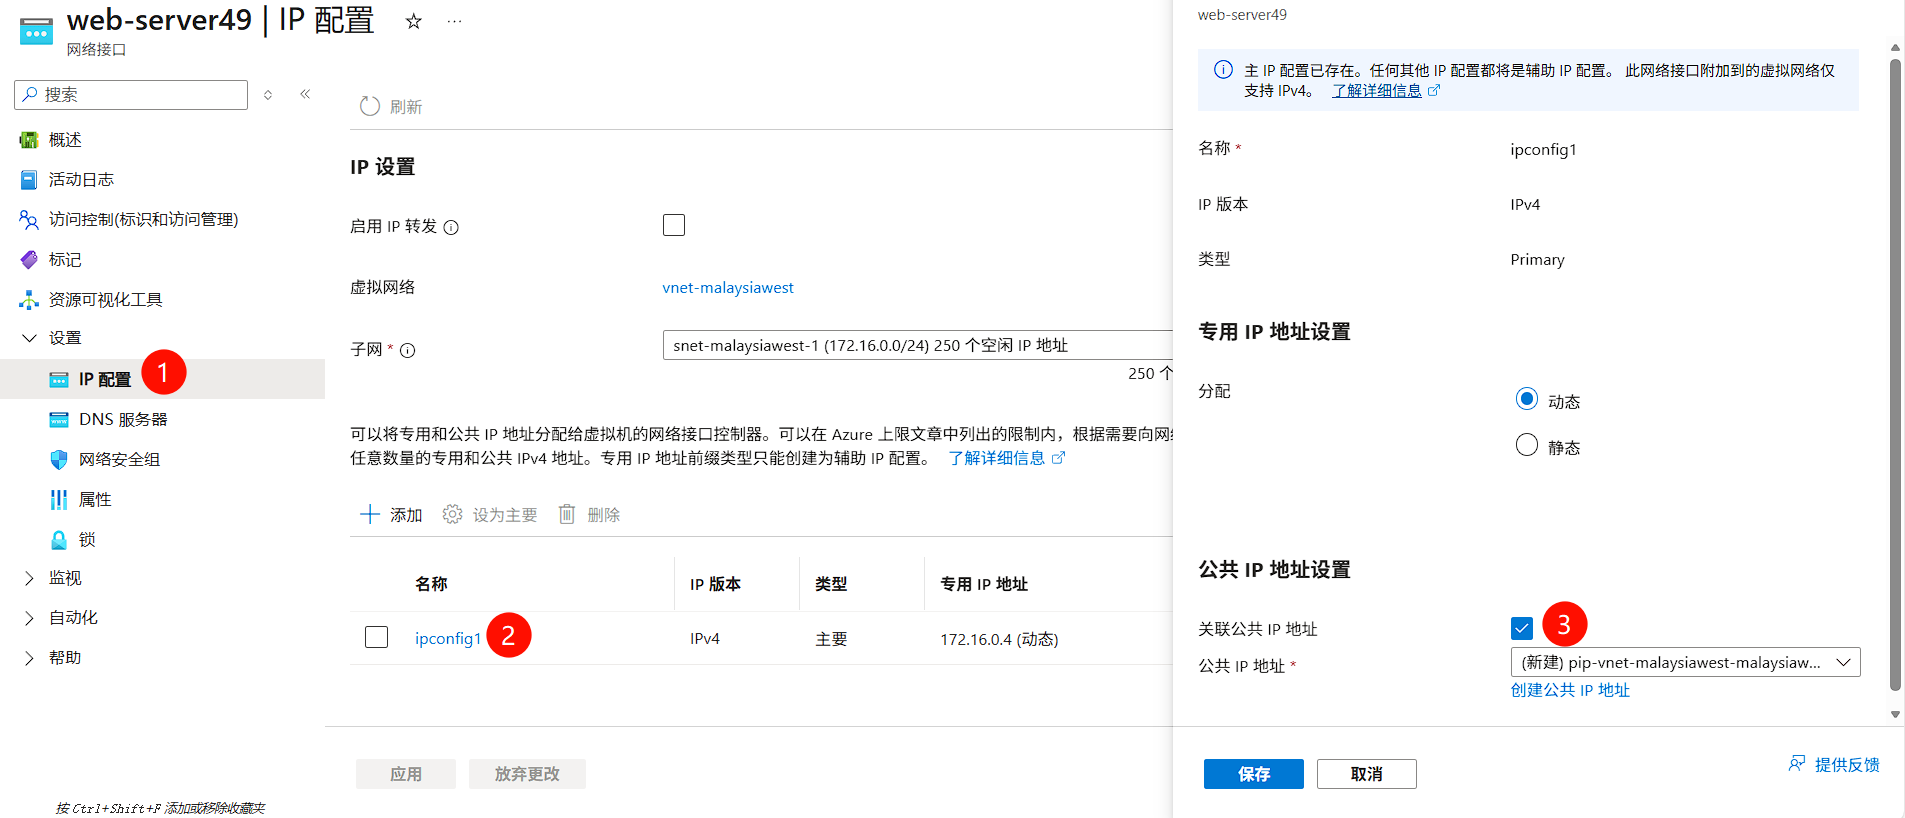Show info tooltip for 子网
This screenshot has height=818, width=1905.
pos(407,350)
